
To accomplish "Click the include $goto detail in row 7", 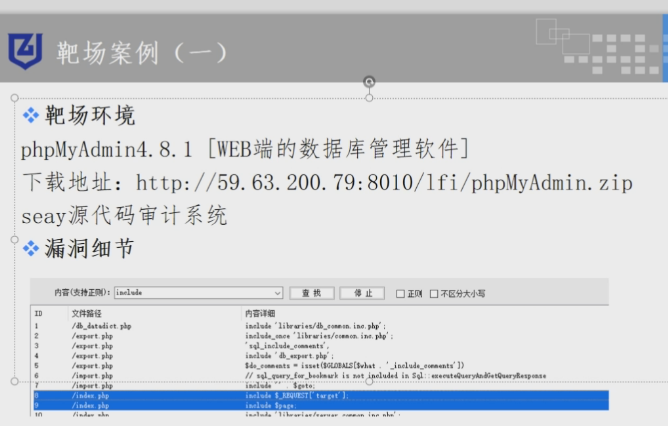I will [x=280, y=386].
